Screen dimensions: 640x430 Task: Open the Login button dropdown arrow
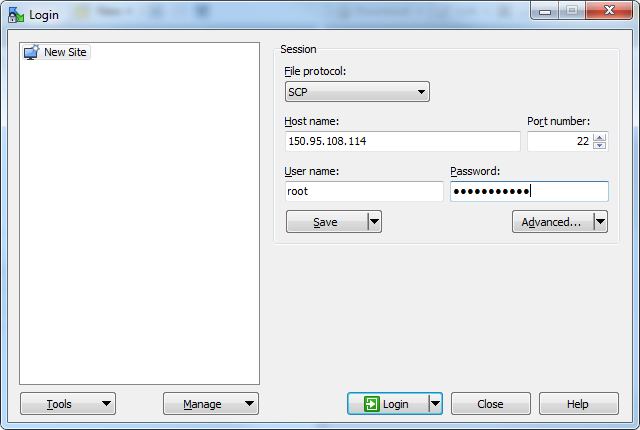coord(436,404)
